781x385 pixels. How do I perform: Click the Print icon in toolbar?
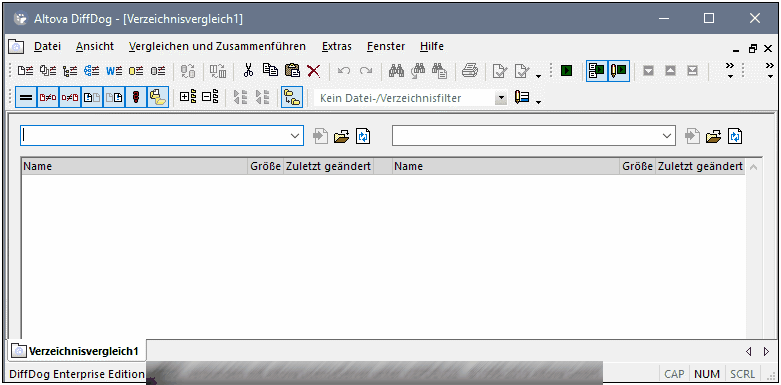[469, 71]
